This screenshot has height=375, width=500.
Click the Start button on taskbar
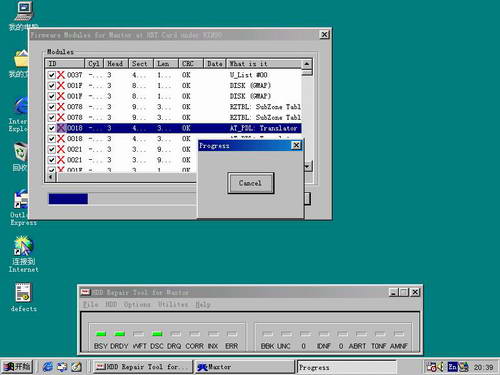click(17, 367)
